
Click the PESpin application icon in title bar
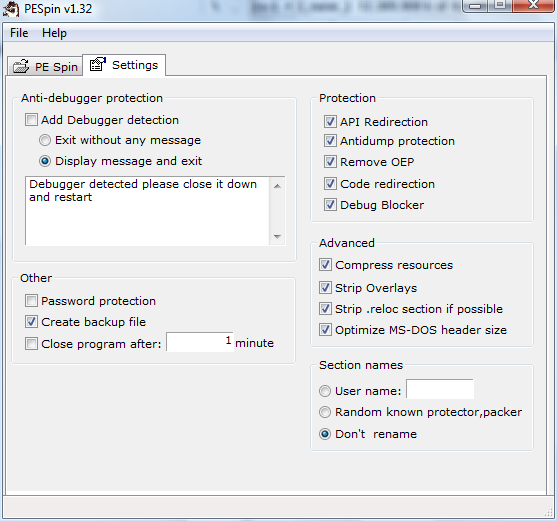[x=11, y=9]
